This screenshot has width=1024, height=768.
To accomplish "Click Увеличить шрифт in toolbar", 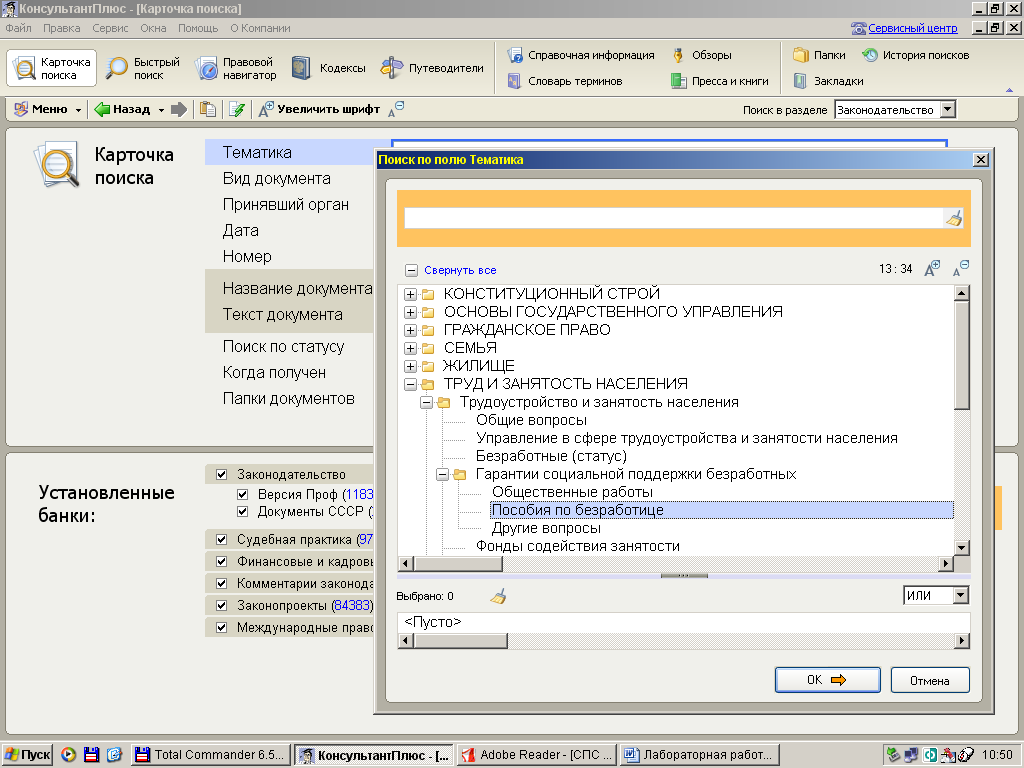I will (319, 109).
